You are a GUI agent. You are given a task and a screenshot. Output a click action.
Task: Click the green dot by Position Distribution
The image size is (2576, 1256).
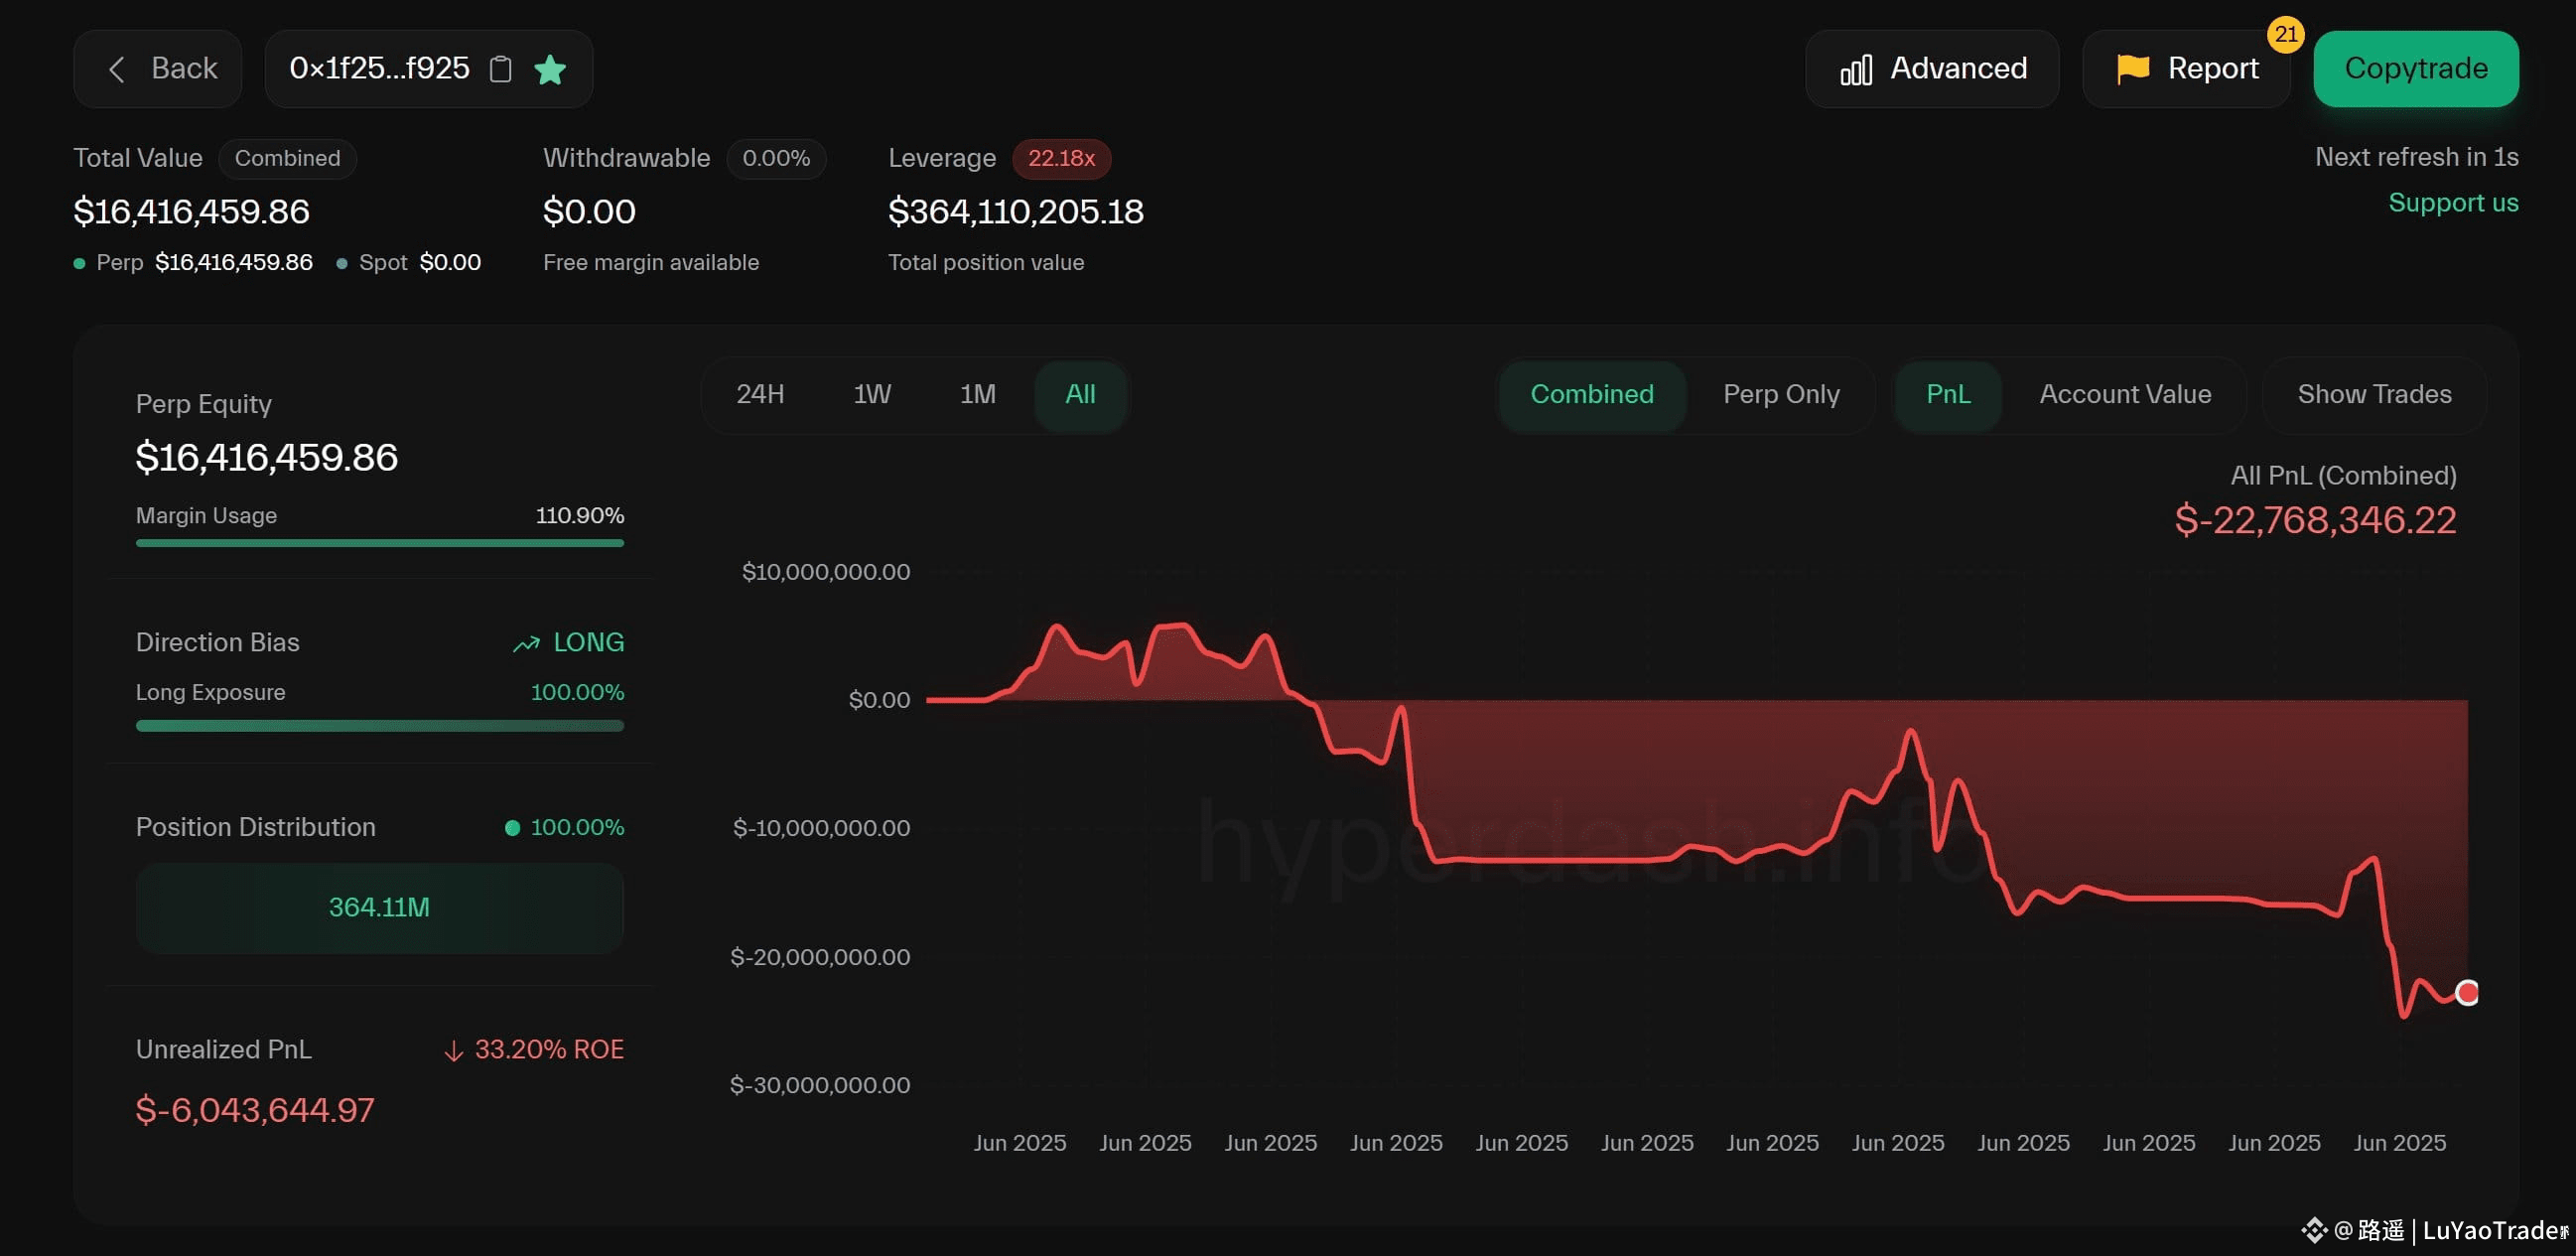pos(513,828)
